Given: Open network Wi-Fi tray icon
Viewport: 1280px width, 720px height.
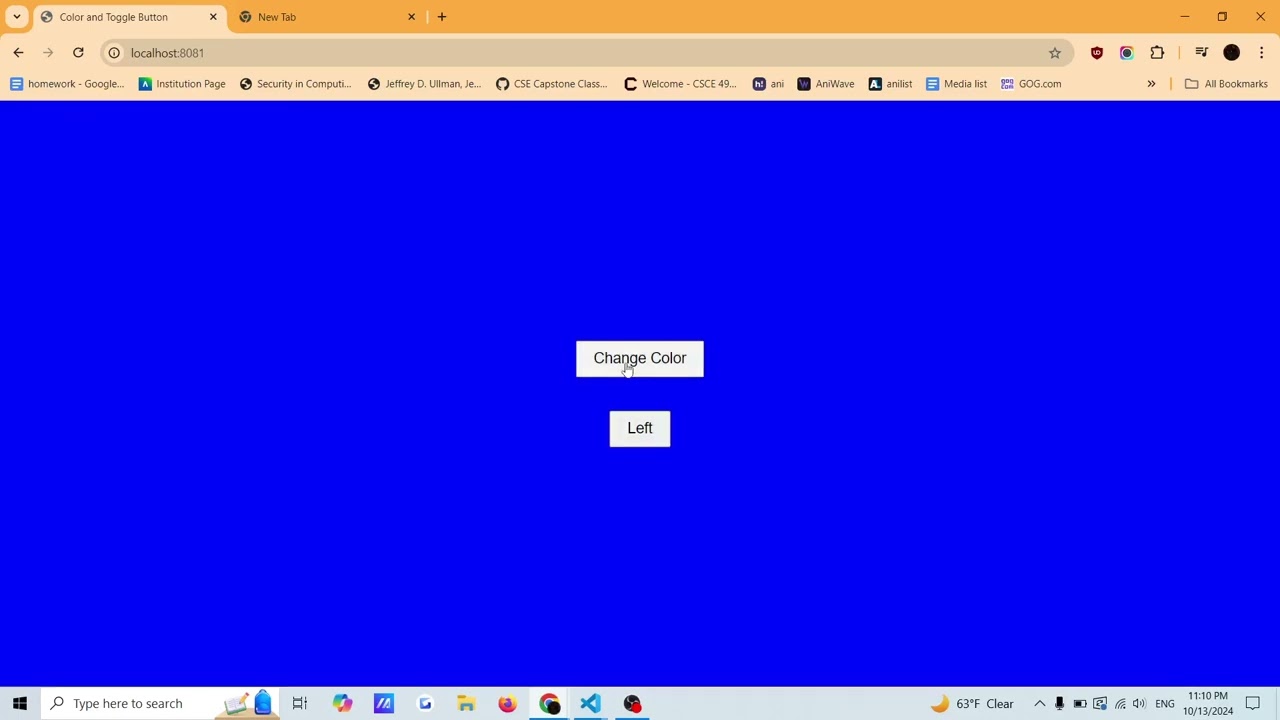Looking at the screenshot, I should [x=1120, y=704].
